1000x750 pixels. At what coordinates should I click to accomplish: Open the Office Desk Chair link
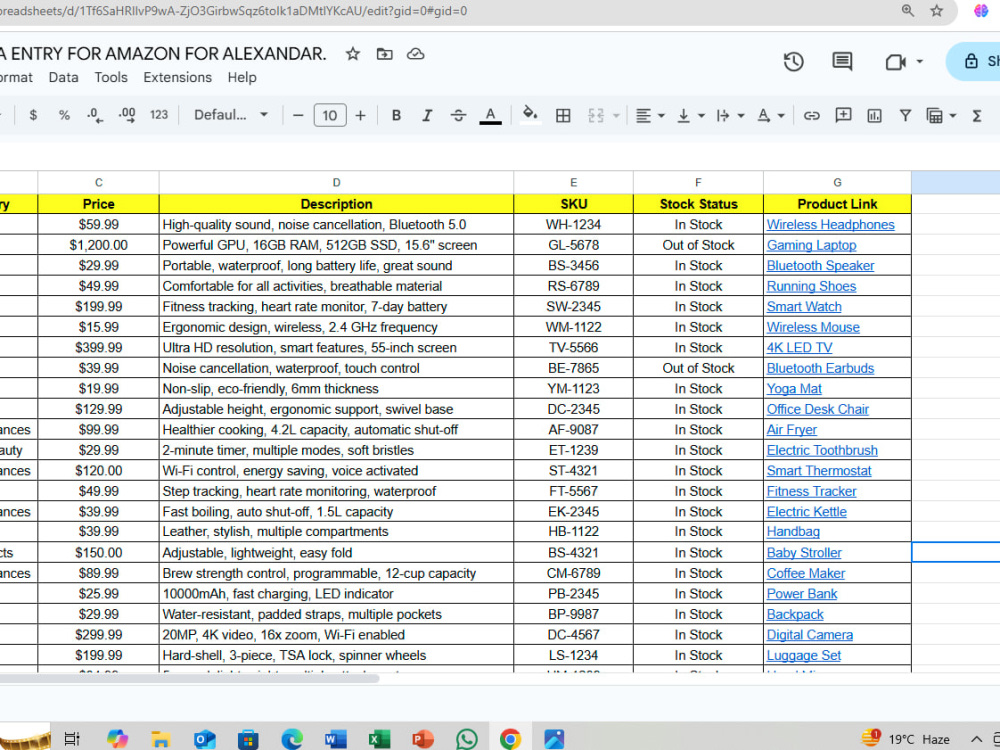(818, 409)
